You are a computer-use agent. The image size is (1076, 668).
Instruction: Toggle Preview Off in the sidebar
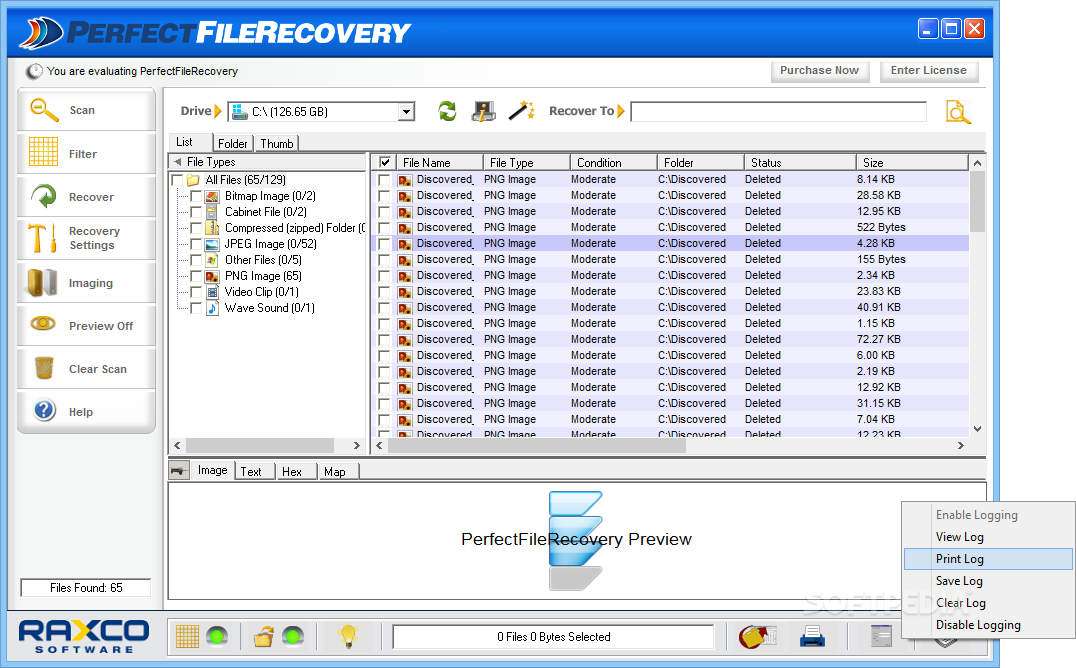pos(86,325)
